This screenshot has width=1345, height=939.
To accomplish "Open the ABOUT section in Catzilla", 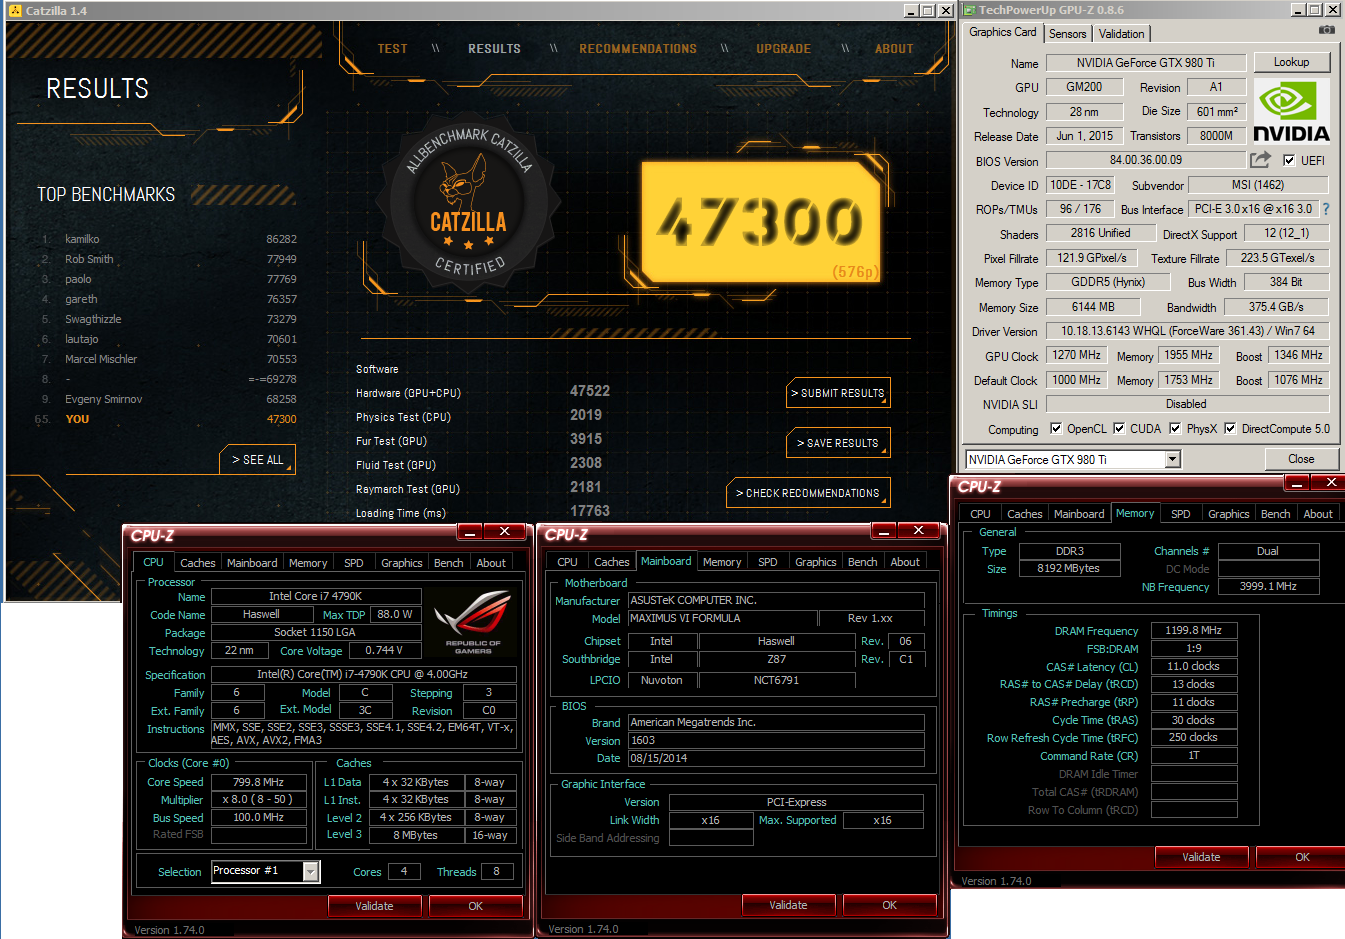I will 894,48.
